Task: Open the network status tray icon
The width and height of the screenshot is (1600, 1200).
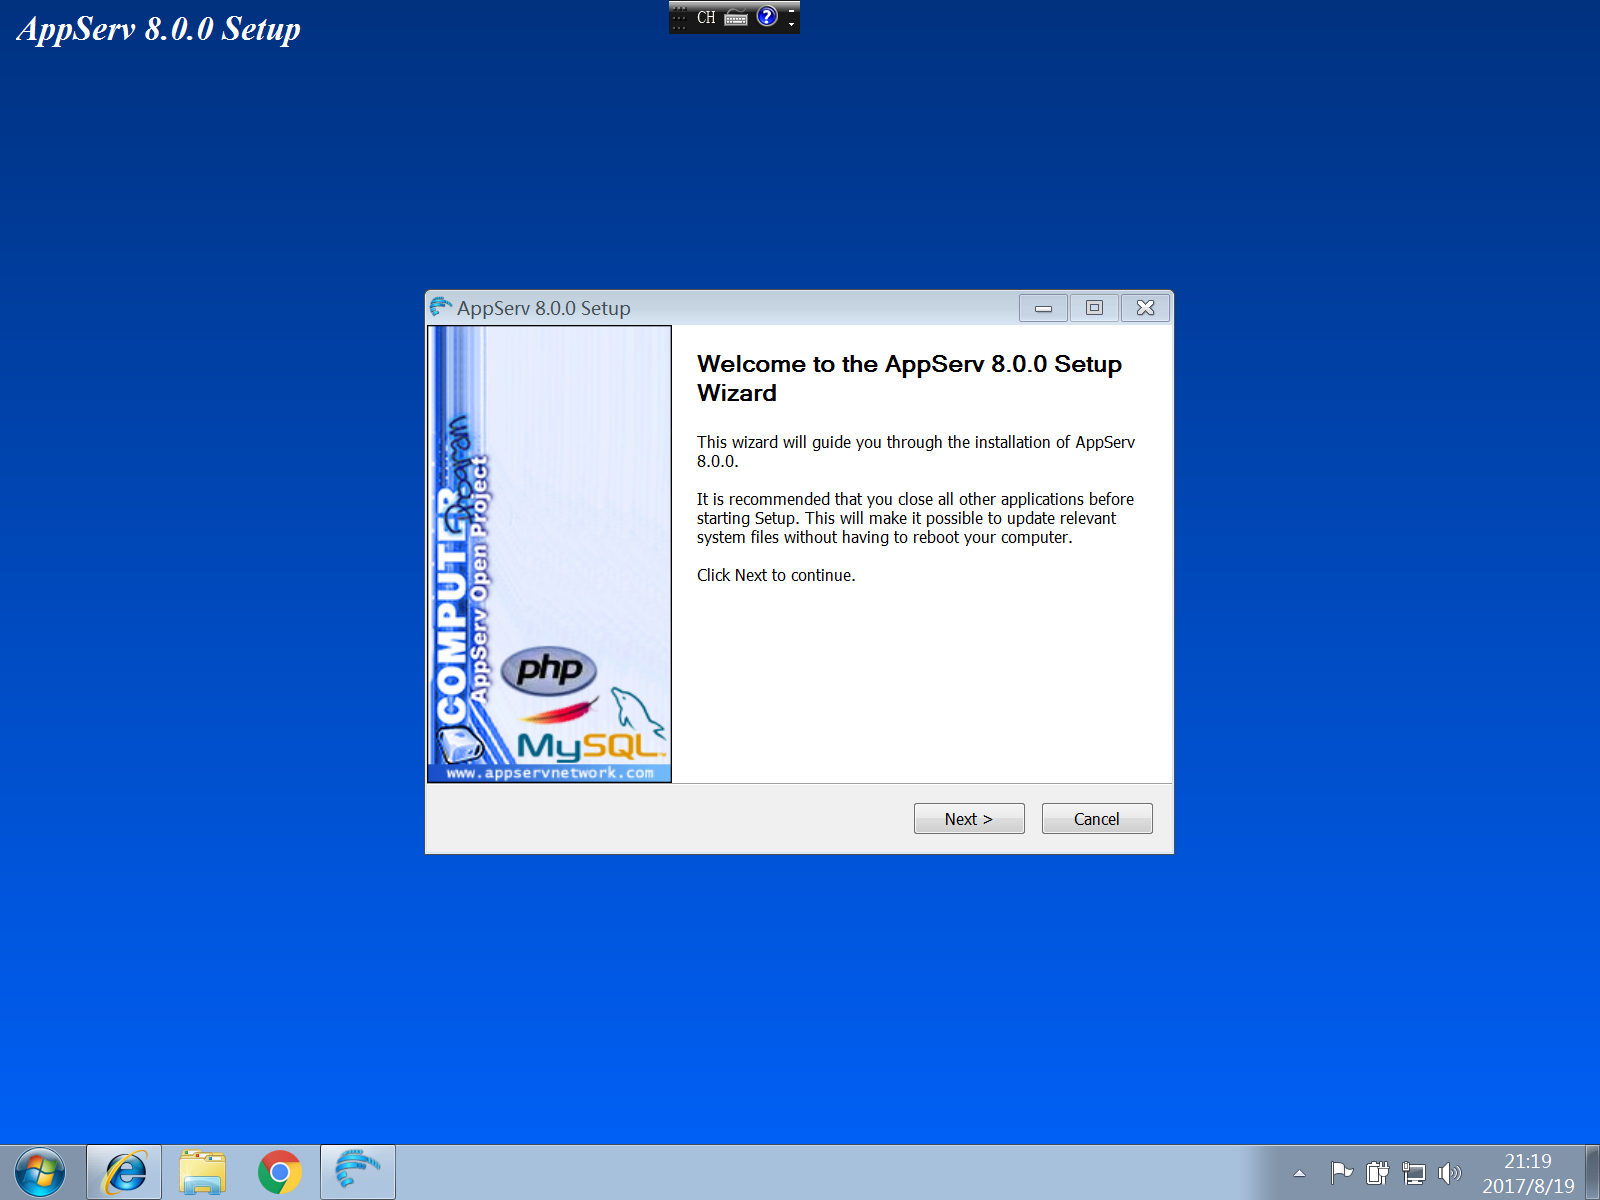Action: coord(1414,1172)
